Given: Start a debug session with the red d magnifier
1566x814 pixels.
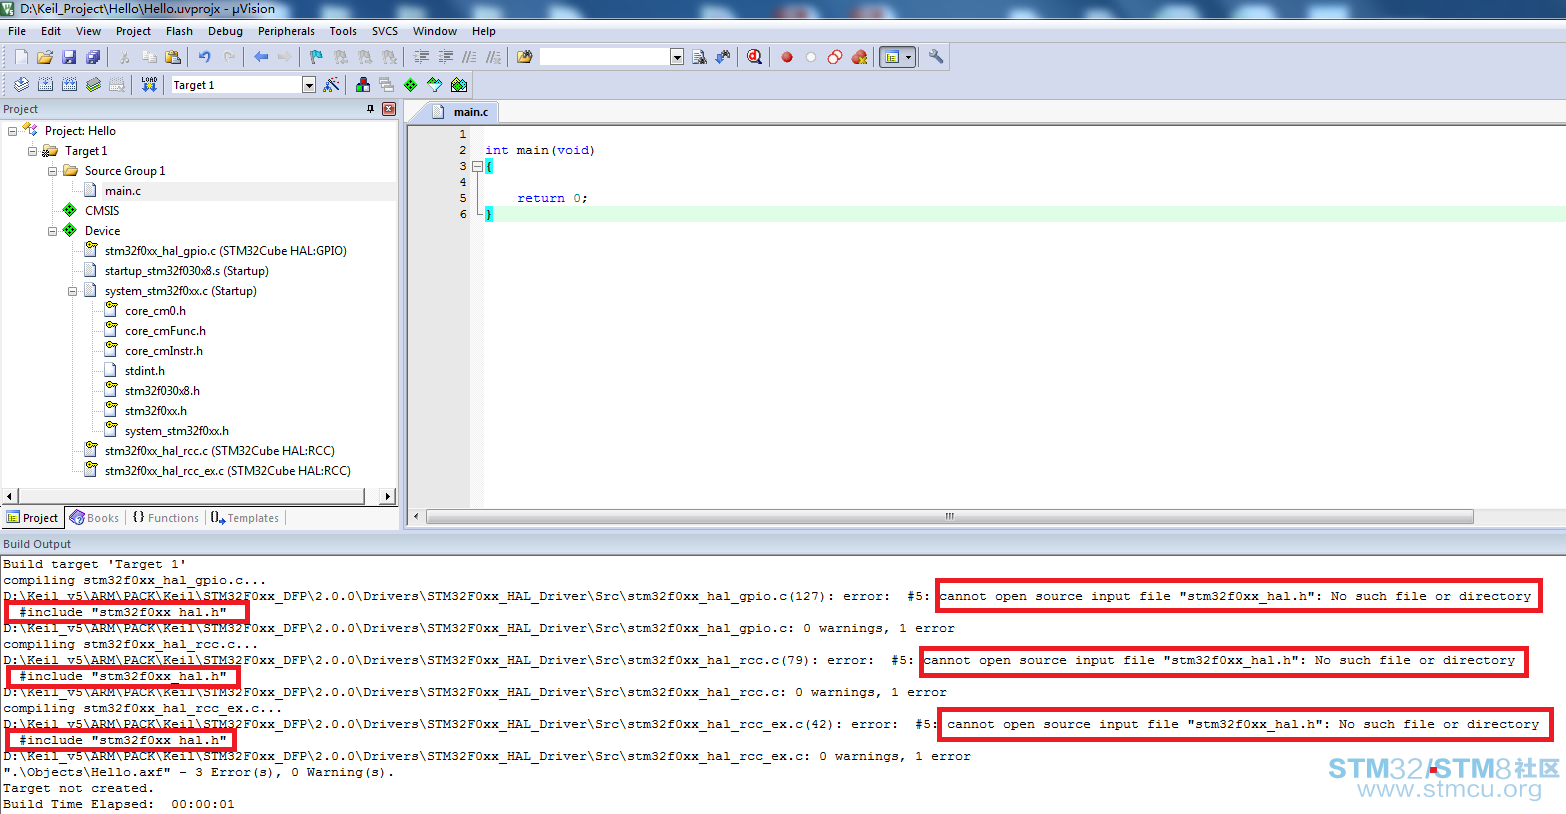Looking at the screenshot, I should point(755,57).
